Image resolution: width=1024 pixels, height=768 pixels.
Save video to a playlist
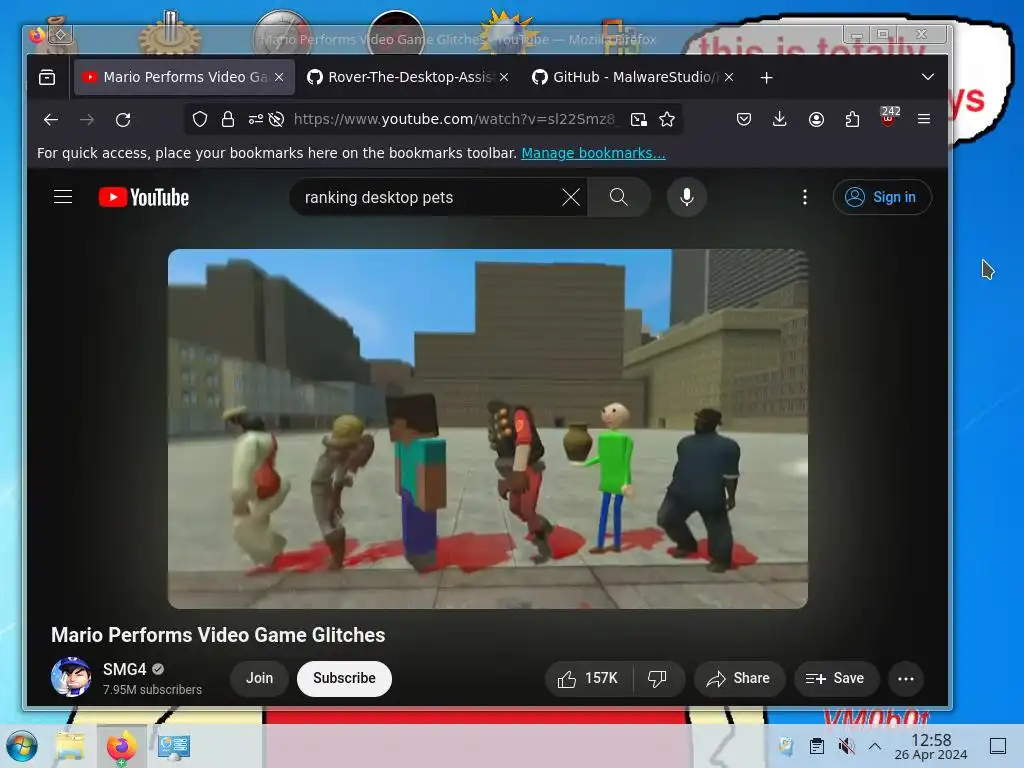pos(836,679)
